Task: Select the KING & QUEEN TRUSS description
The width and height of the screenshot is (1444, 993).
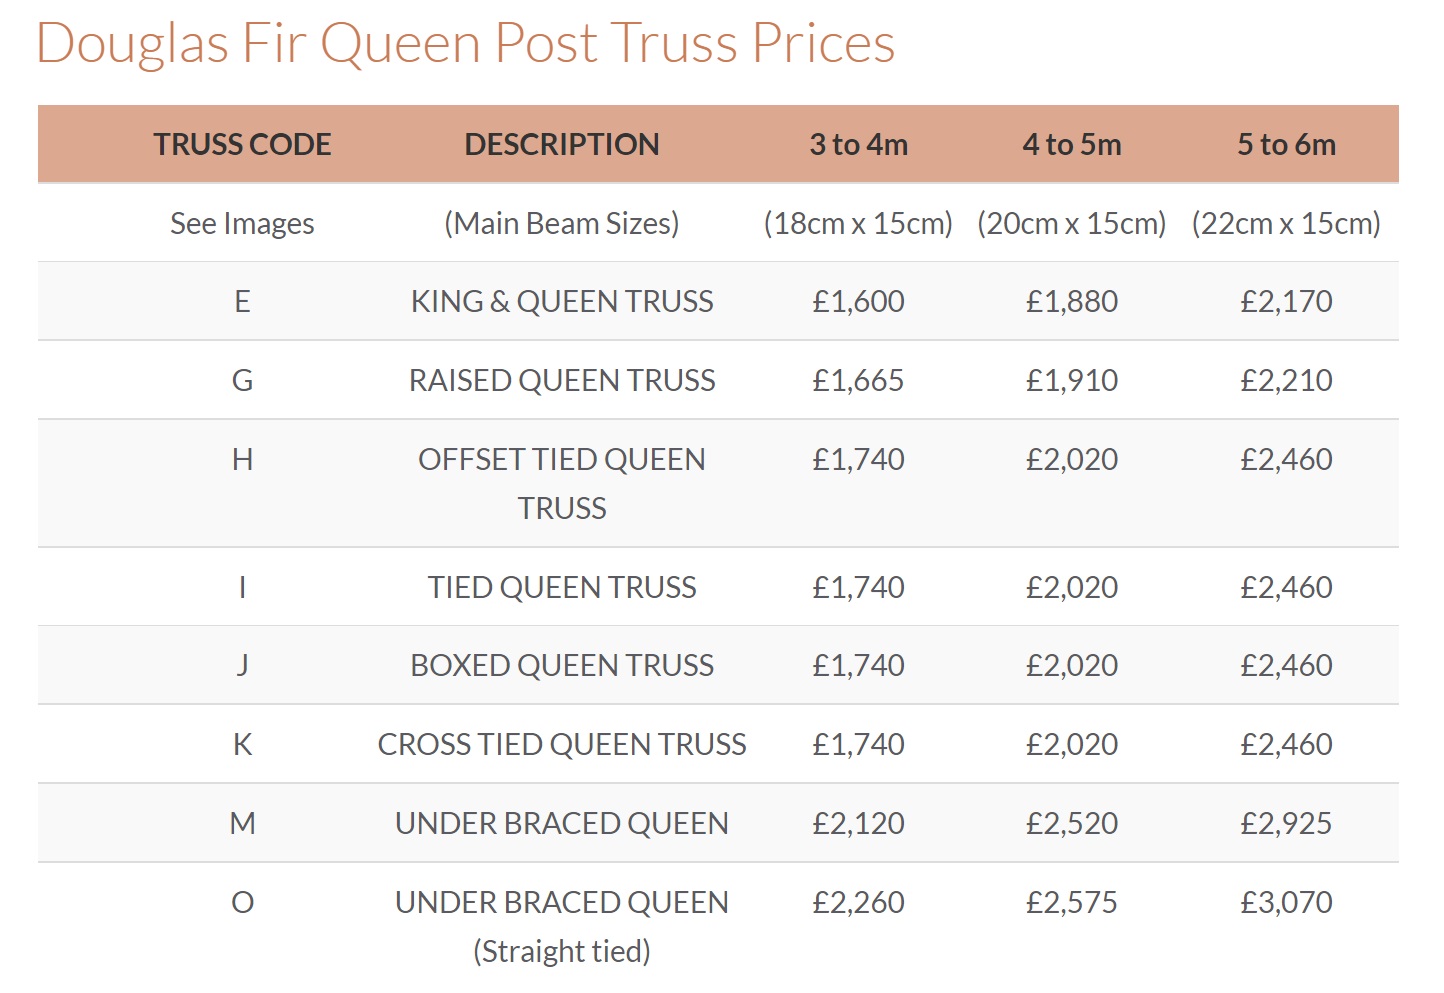Action: 562,301
